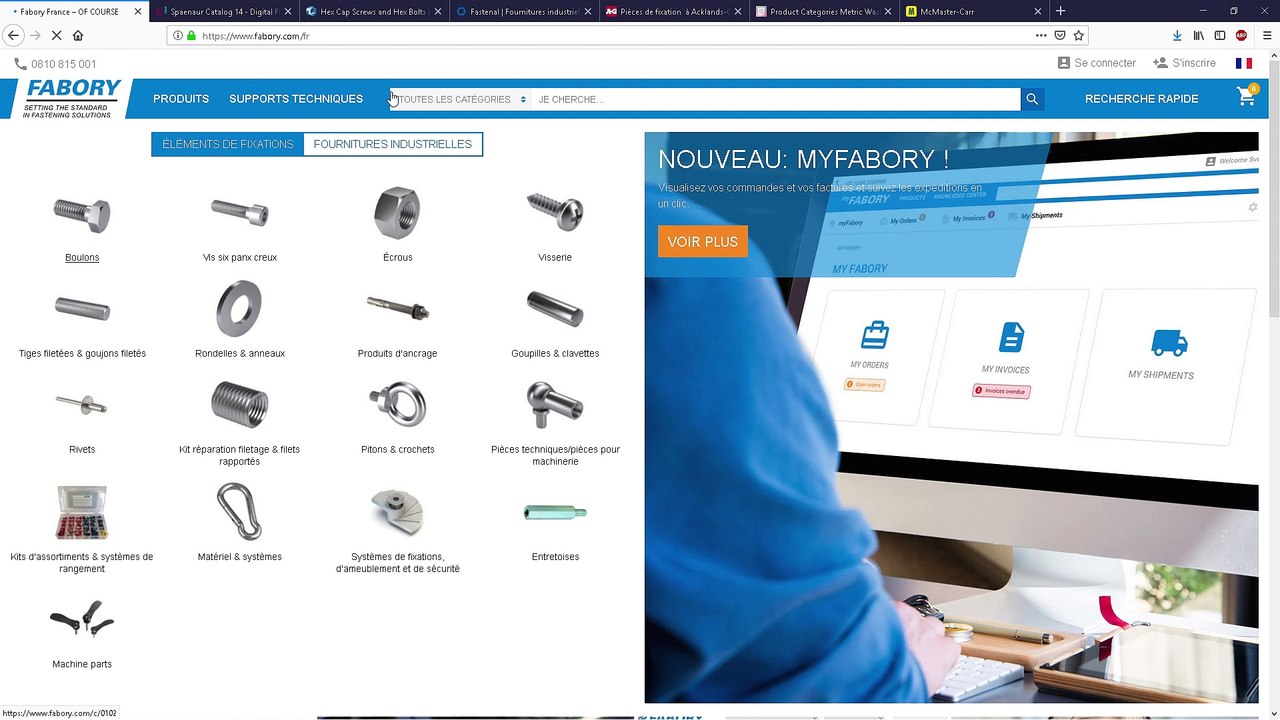1280x720 pixels.
Task: Select the French flag language icon
Action: tap(1244, 63)
